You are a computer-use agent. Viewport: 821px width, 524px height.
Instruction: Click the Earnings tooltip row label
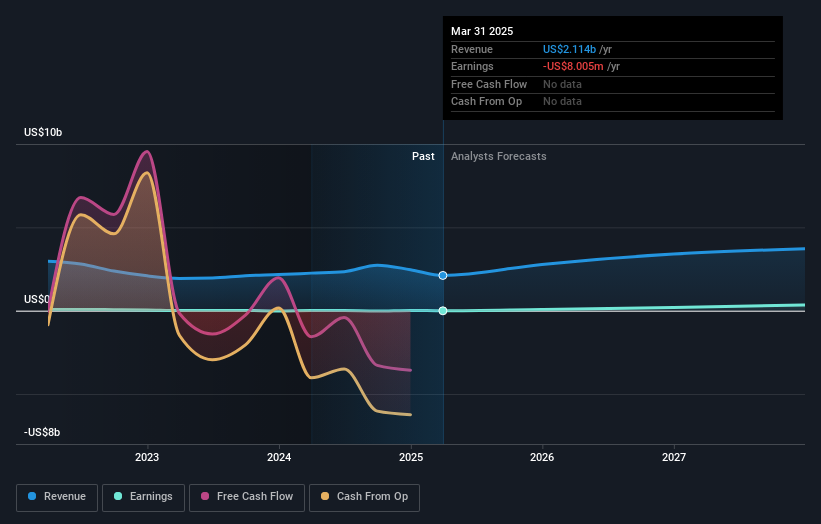click(x=472, y=66)
